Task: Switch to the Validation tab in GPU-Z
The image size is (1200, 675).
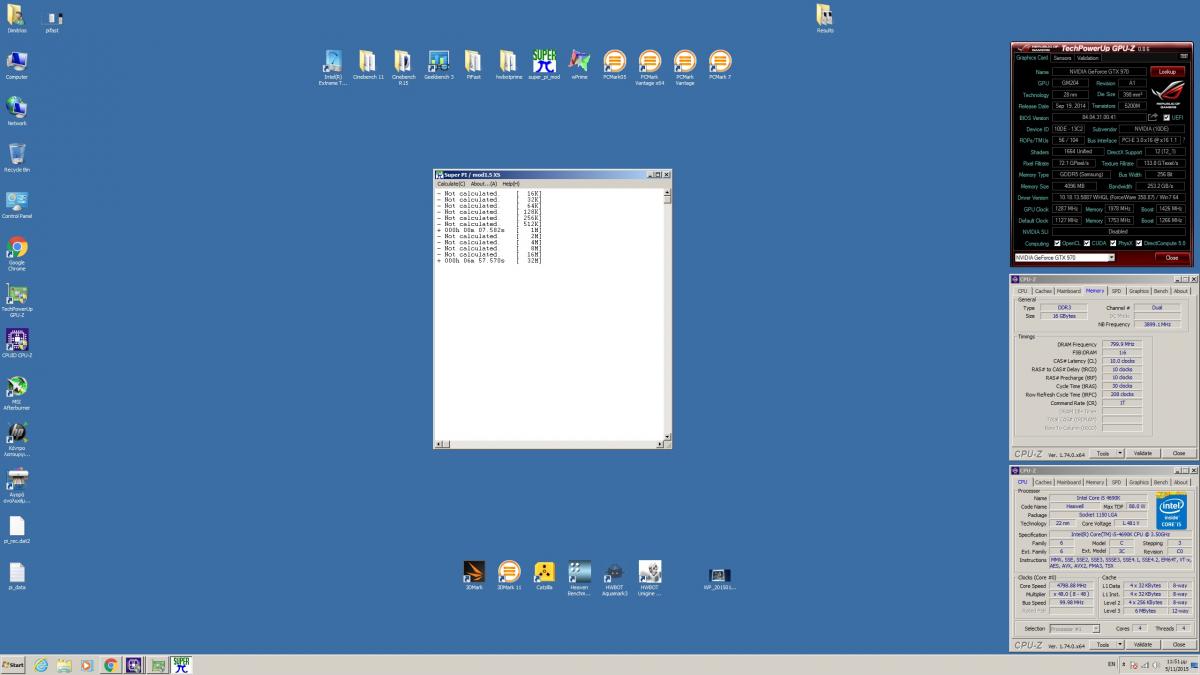Action: (x=1088, y=58)
